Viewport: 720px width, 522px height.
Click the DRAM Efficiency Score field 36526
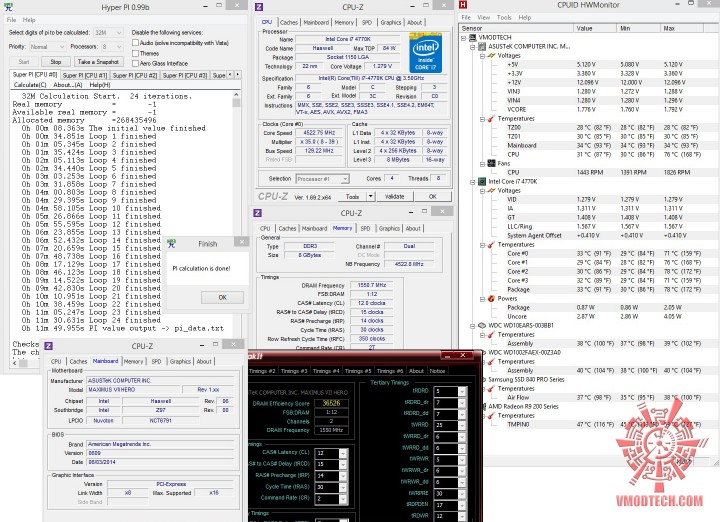point(331,403)
